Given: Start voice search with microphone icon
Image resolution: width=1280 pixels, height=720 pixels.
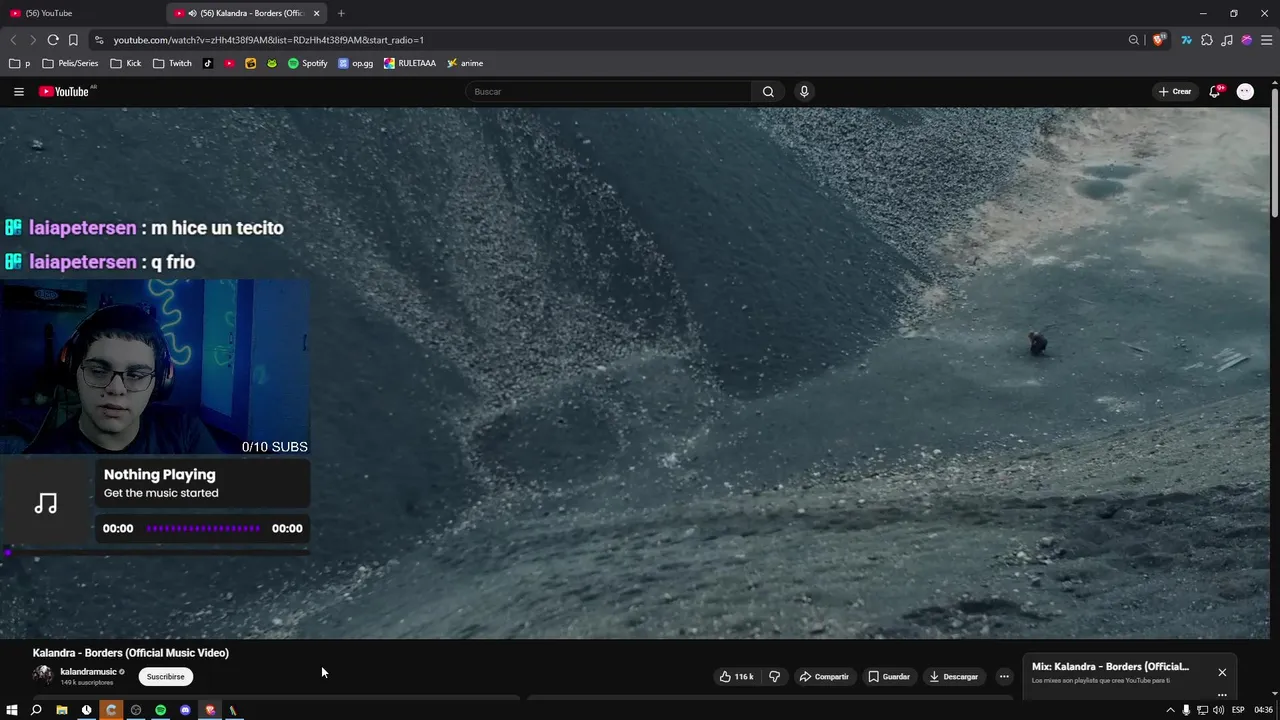Looking at the screenshot, I should pos(804,92).
